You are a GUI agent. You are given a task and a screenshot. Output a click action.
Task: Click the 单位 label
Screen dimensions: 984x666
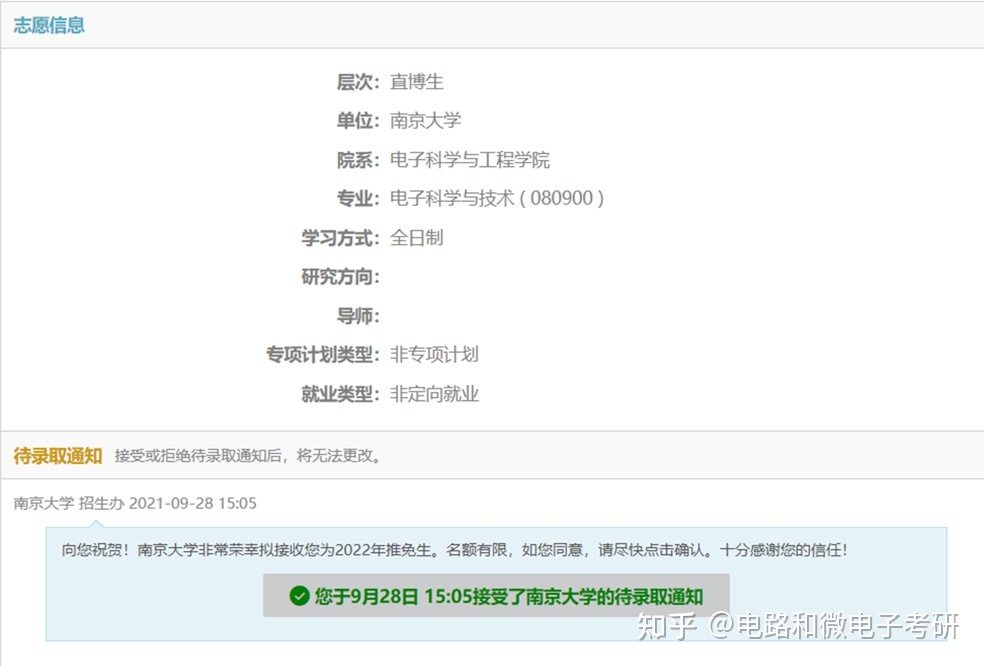(x=358, y=121)
